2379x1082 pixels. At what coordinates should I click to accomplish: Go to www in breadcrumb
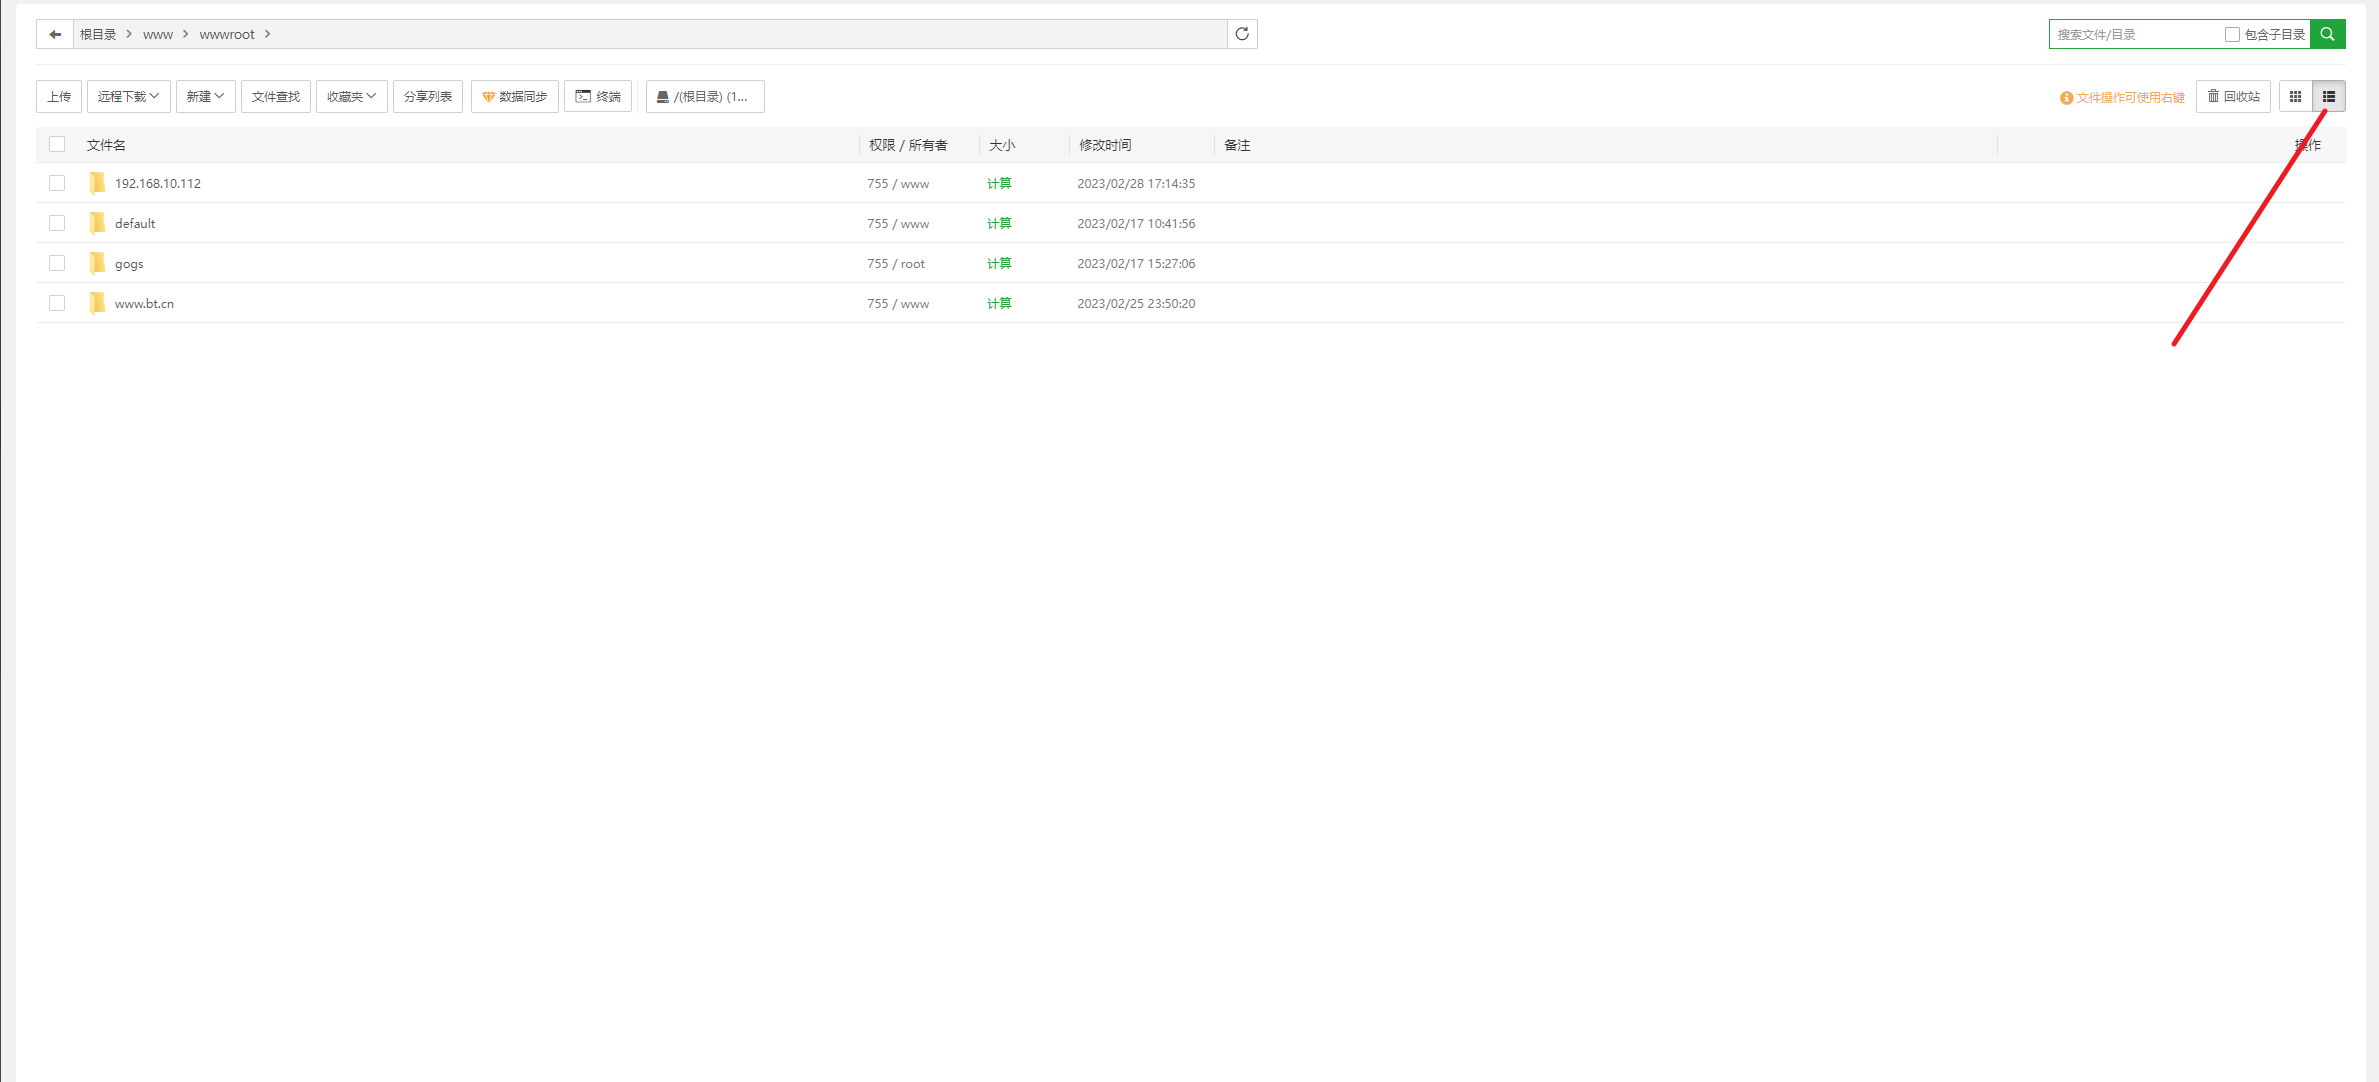158,34
